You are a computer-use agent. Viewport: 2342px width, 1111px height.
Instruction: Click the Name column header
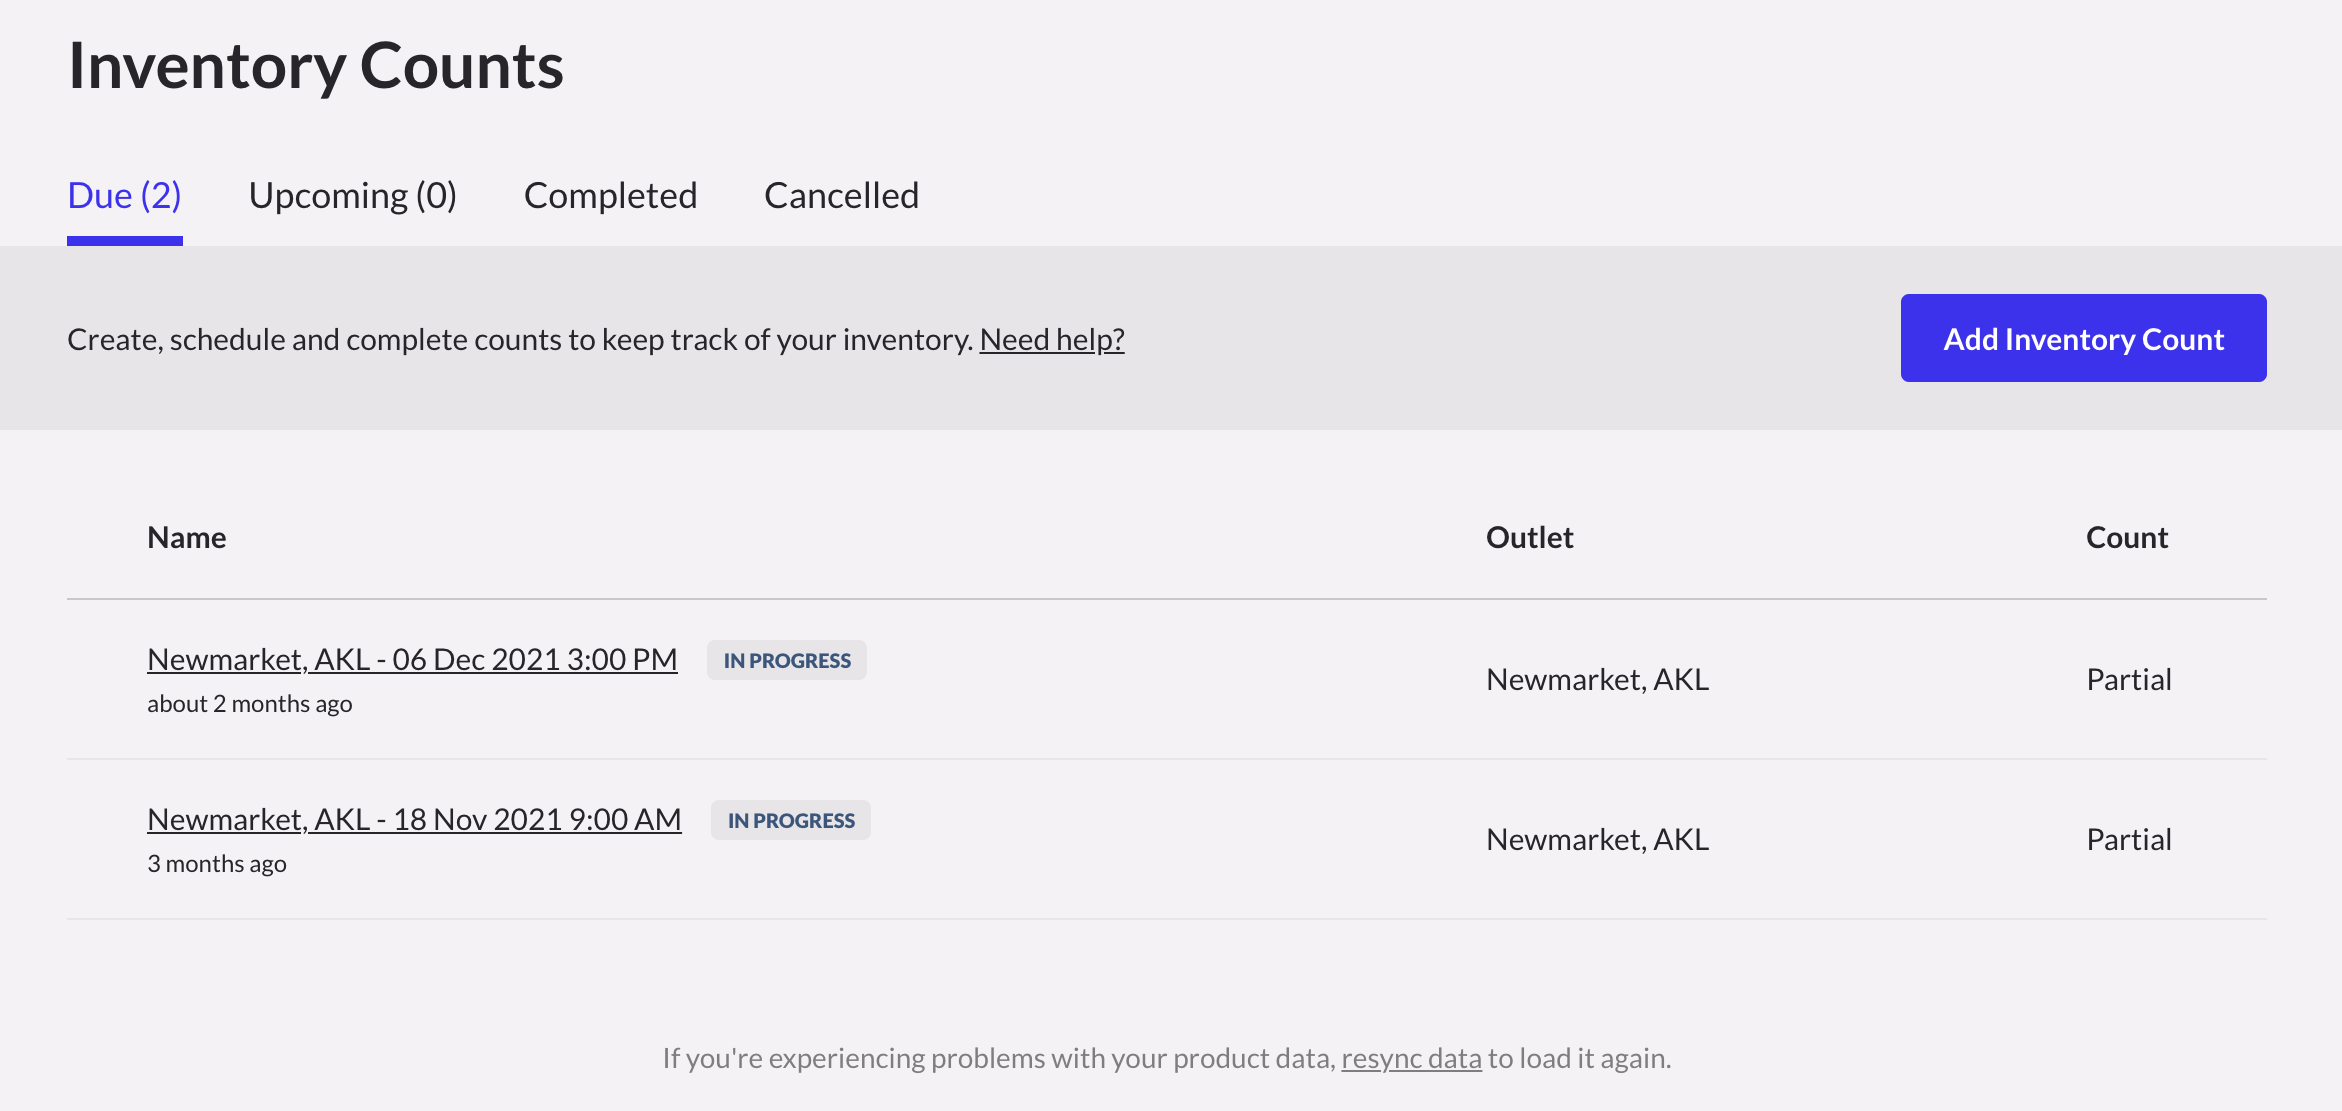click(x=186, y=537)
